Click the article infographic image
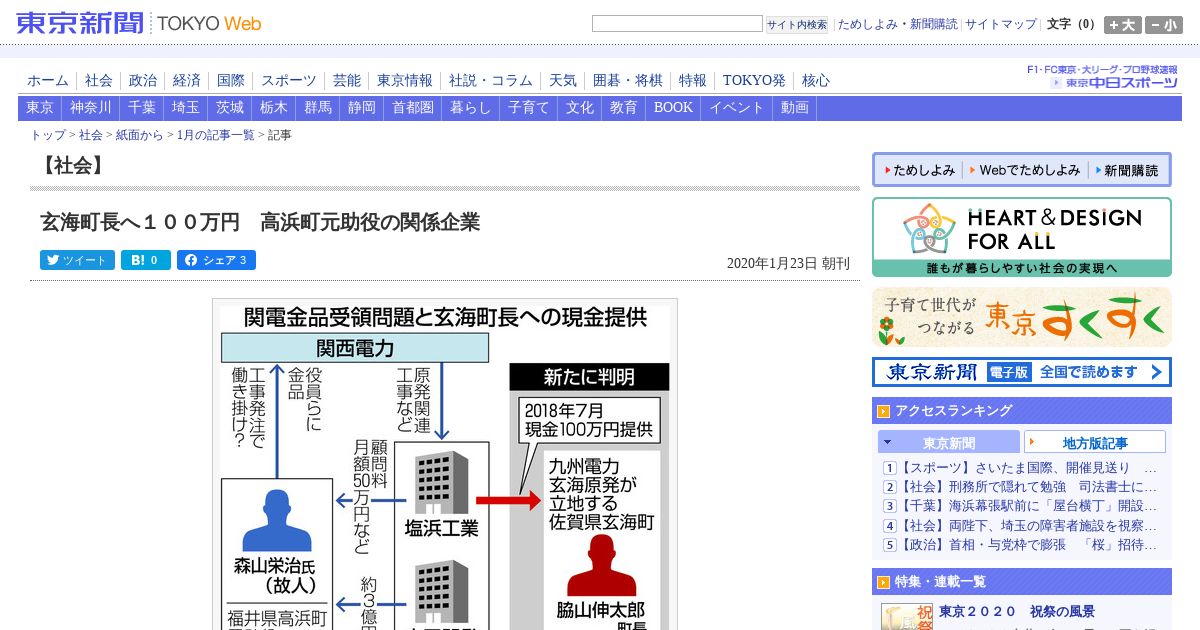 [x=445, y=464]
